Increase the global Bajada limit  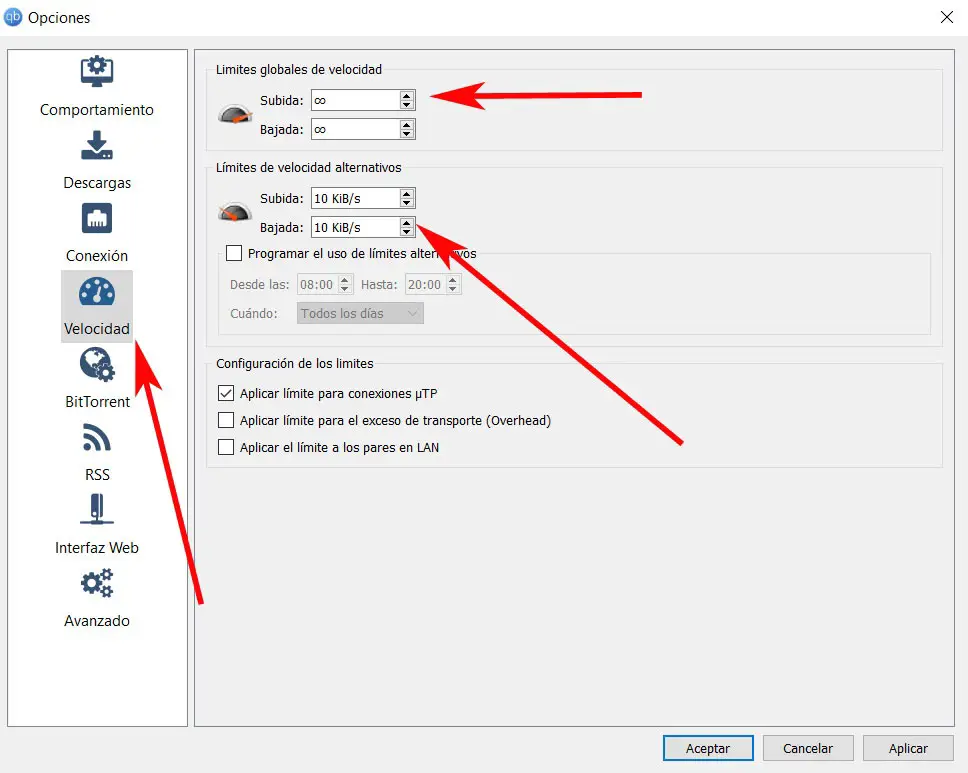pyautogui.click(x=406, y=125)
